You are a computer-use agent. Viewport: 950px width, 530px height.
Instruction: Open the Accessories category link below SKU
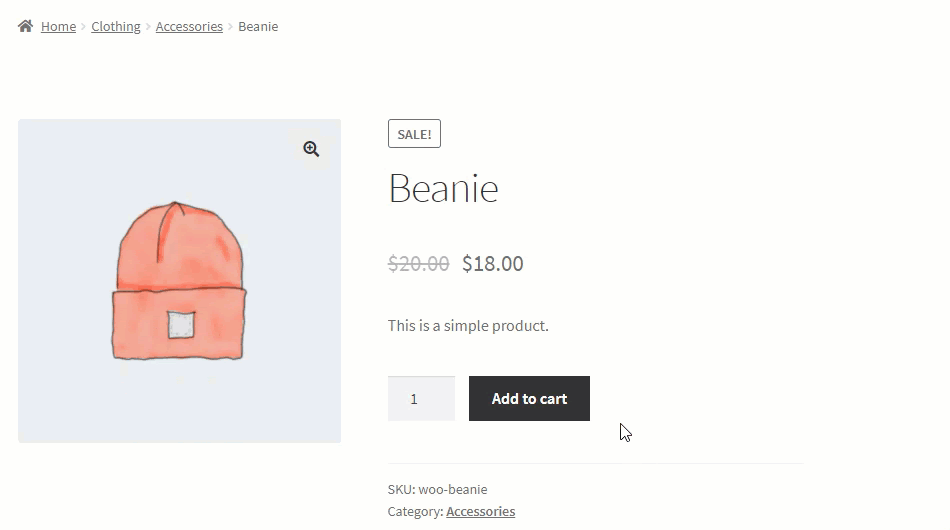coord(480,512)
